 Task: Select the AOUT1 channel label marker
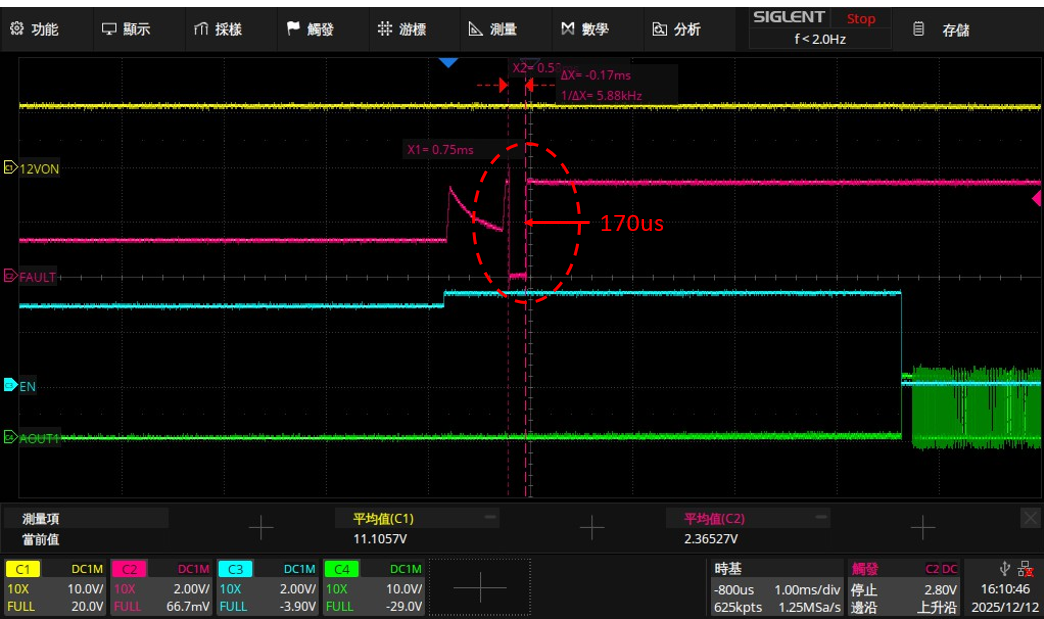(32, 438)
